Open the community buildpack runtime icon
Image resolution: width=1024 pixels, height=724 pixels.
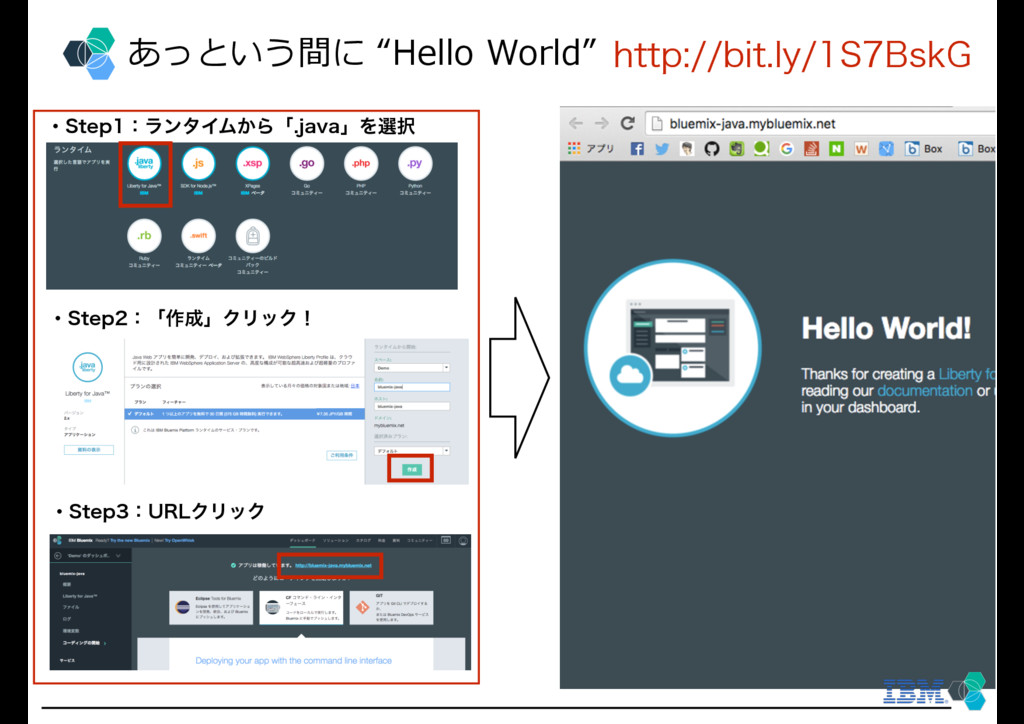pos(253,236)
